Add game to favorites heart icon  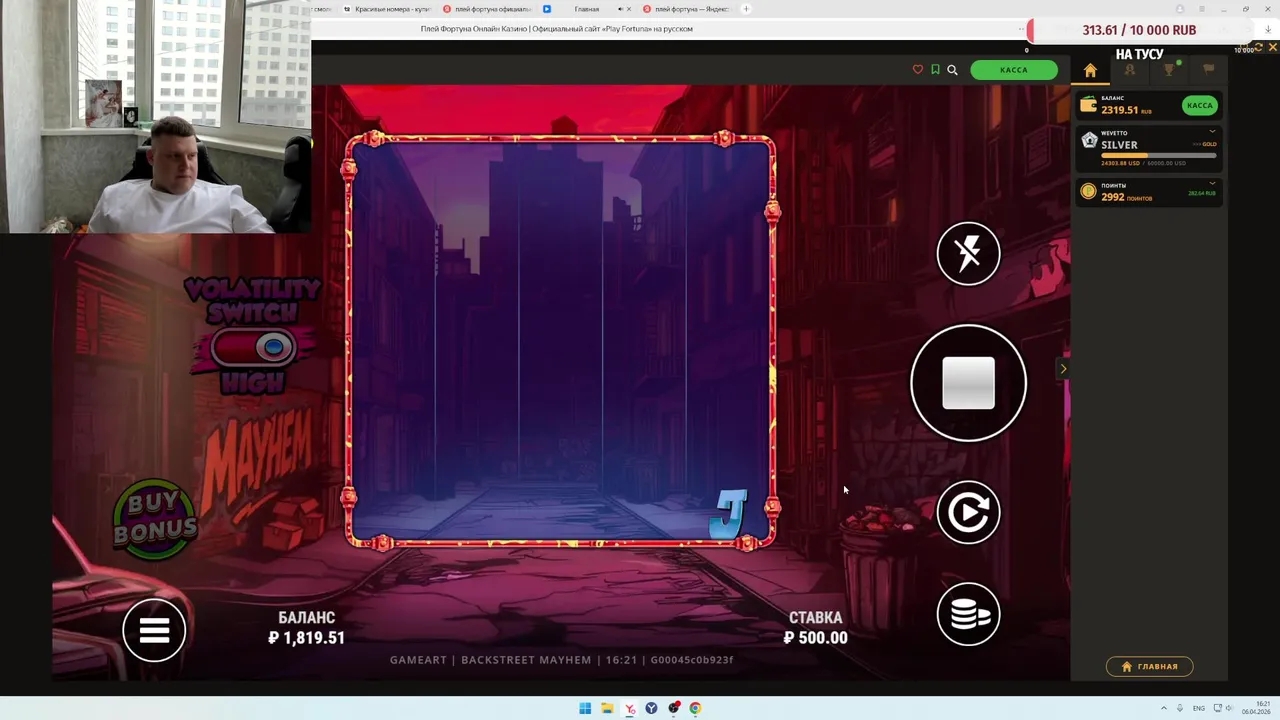(x=918, y=69)
